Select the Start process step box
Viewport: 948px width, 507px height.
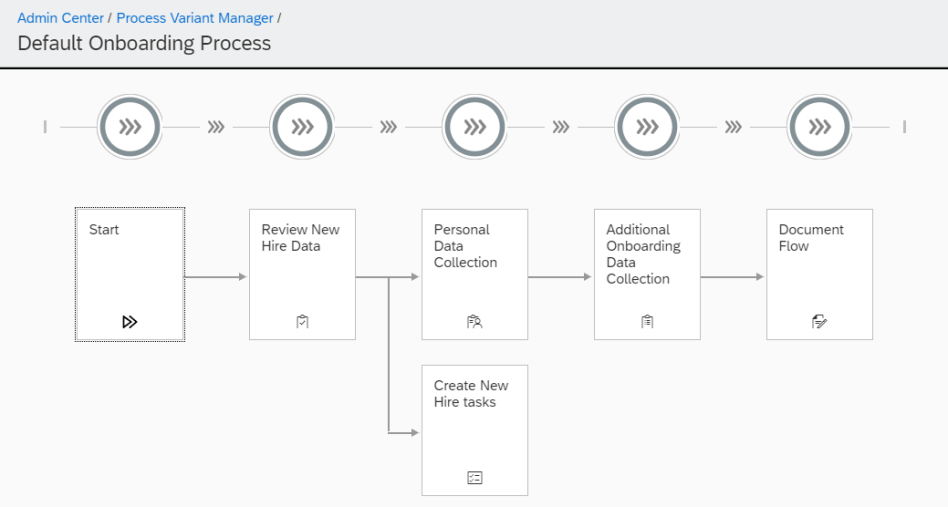click(x=130, y=273)
